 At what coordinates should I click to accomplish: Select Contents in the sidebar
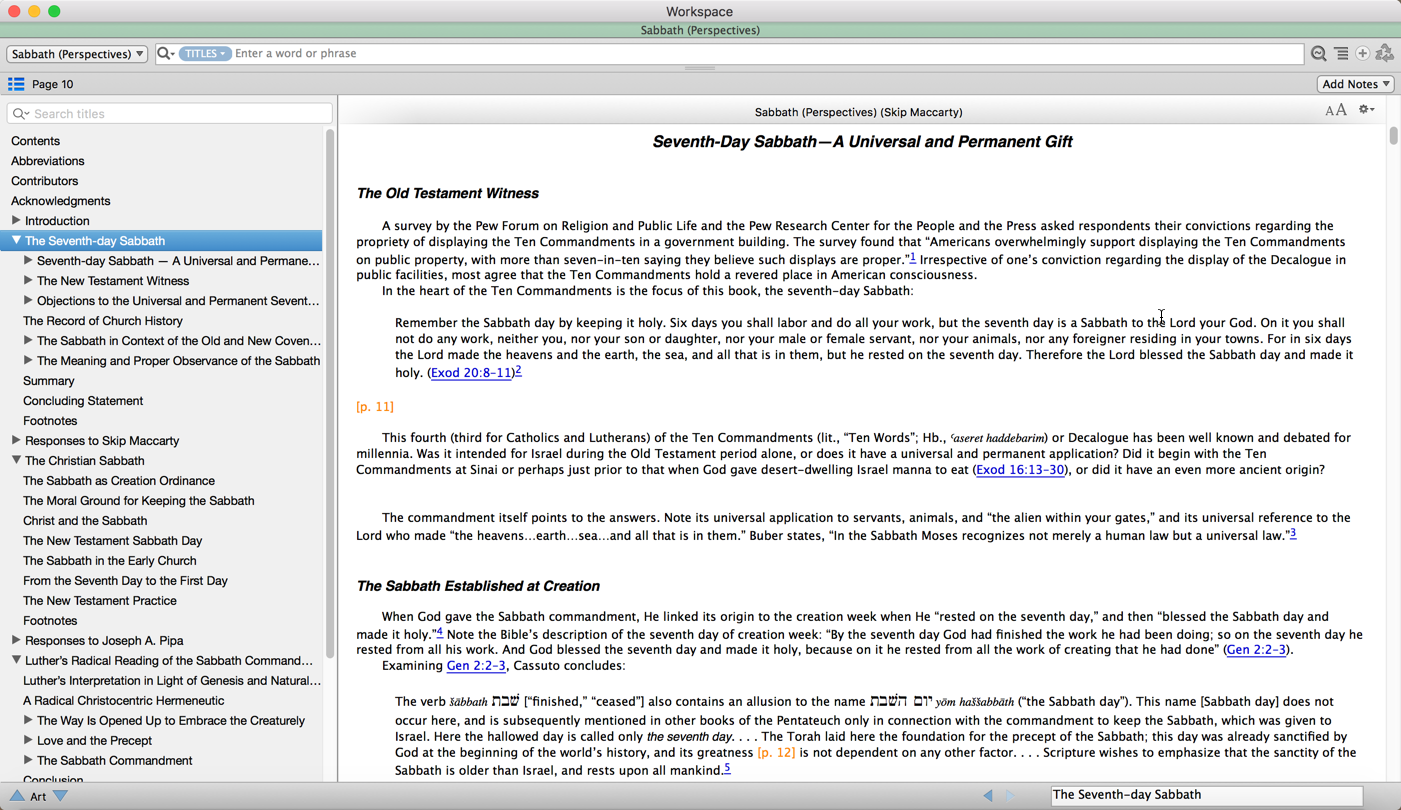coord(35,141)
